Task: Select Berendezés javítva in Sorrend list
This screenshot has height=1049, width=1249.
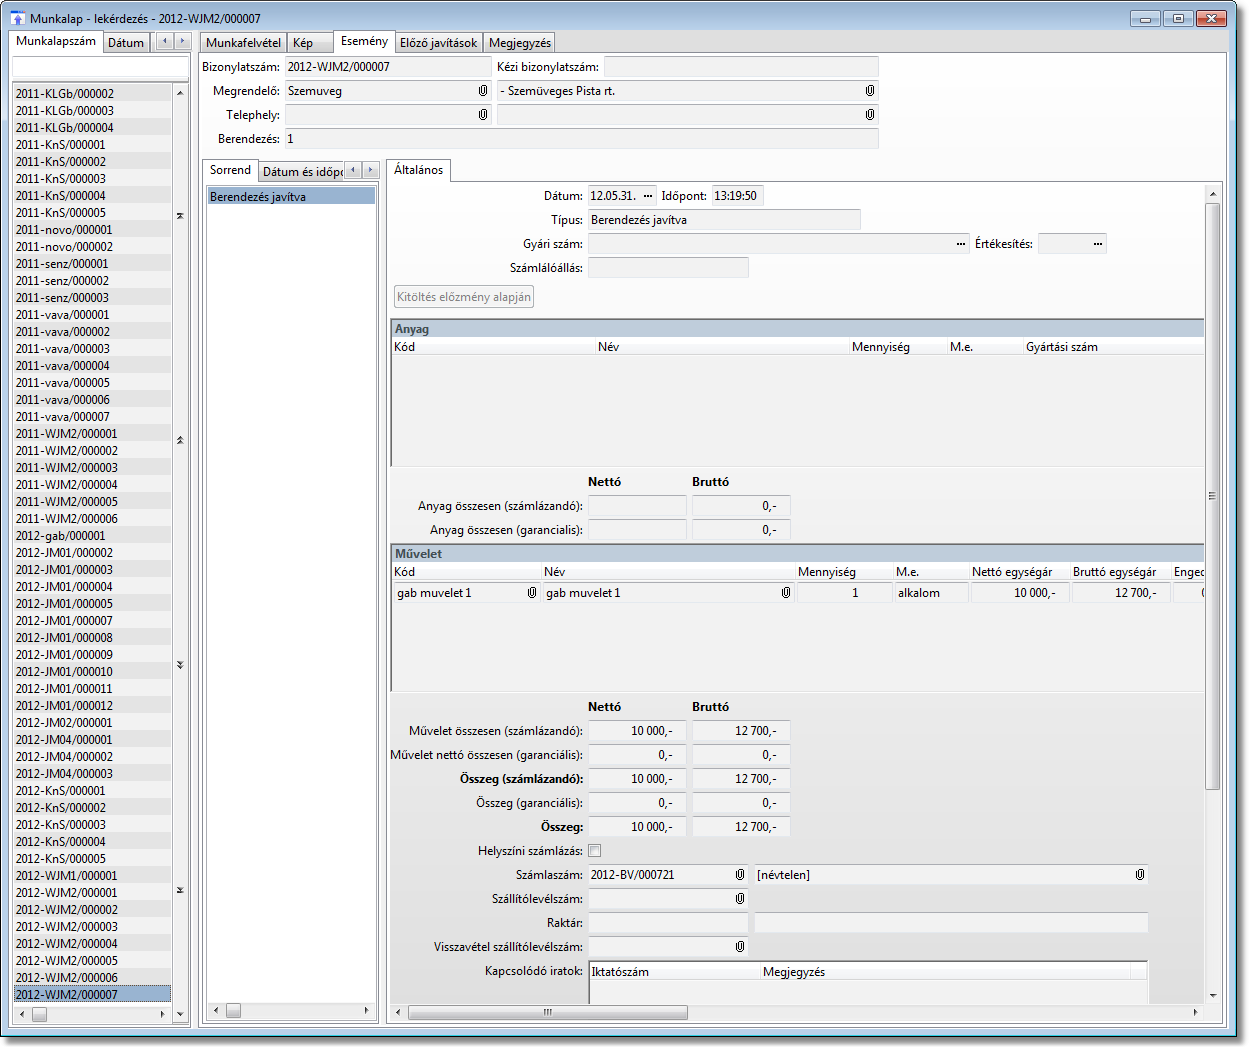Action: pos(290,197)
